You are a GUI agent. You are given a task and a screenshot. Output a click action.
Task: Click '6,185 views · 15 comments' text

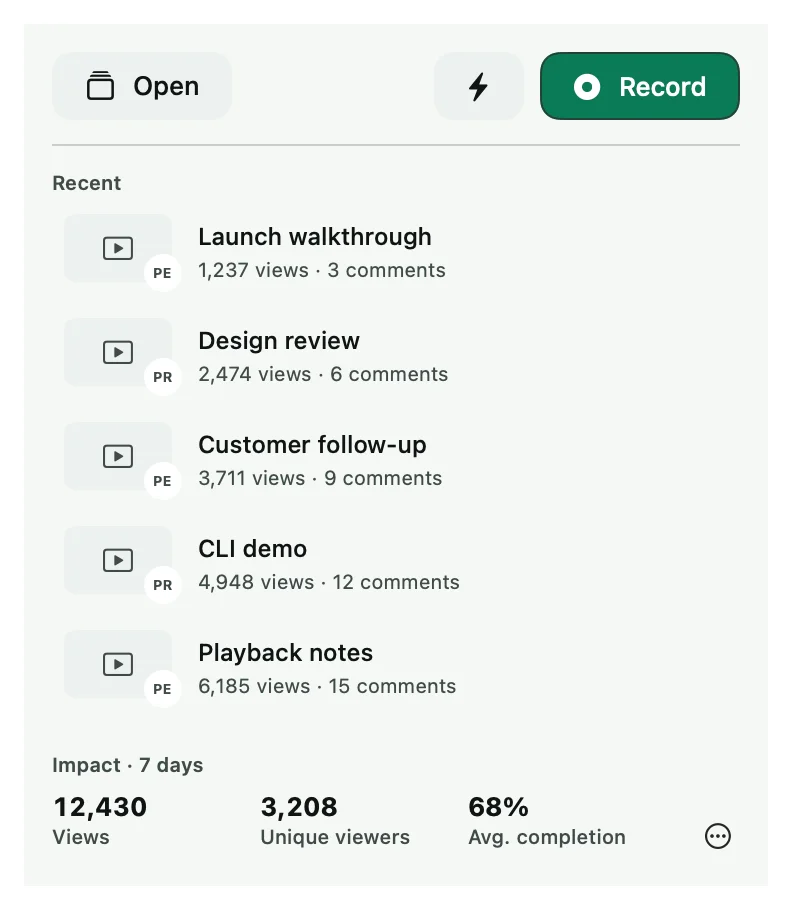tap(327, 686)
